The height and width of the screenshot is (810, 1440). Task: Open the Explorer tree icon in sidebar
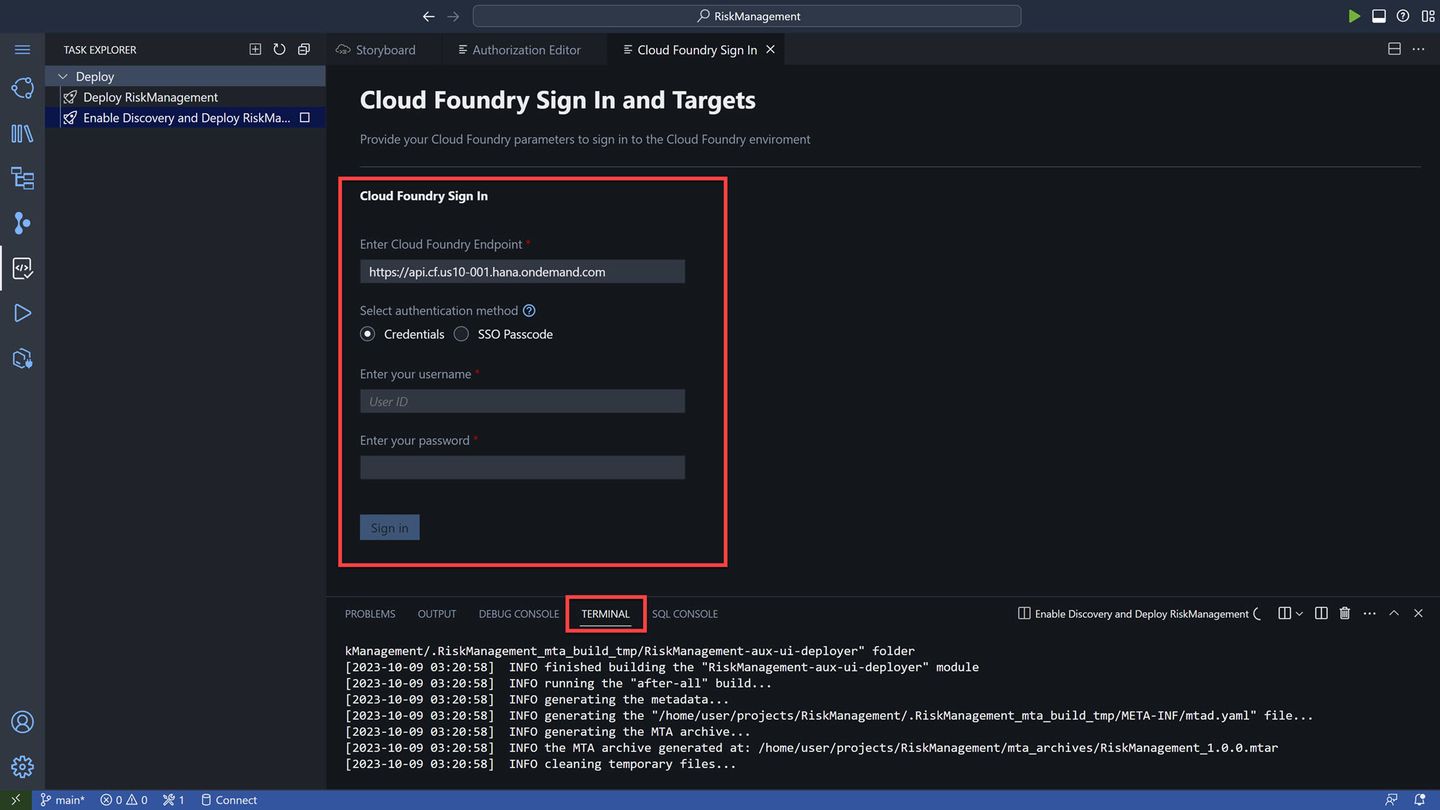(x=22, y=178)
